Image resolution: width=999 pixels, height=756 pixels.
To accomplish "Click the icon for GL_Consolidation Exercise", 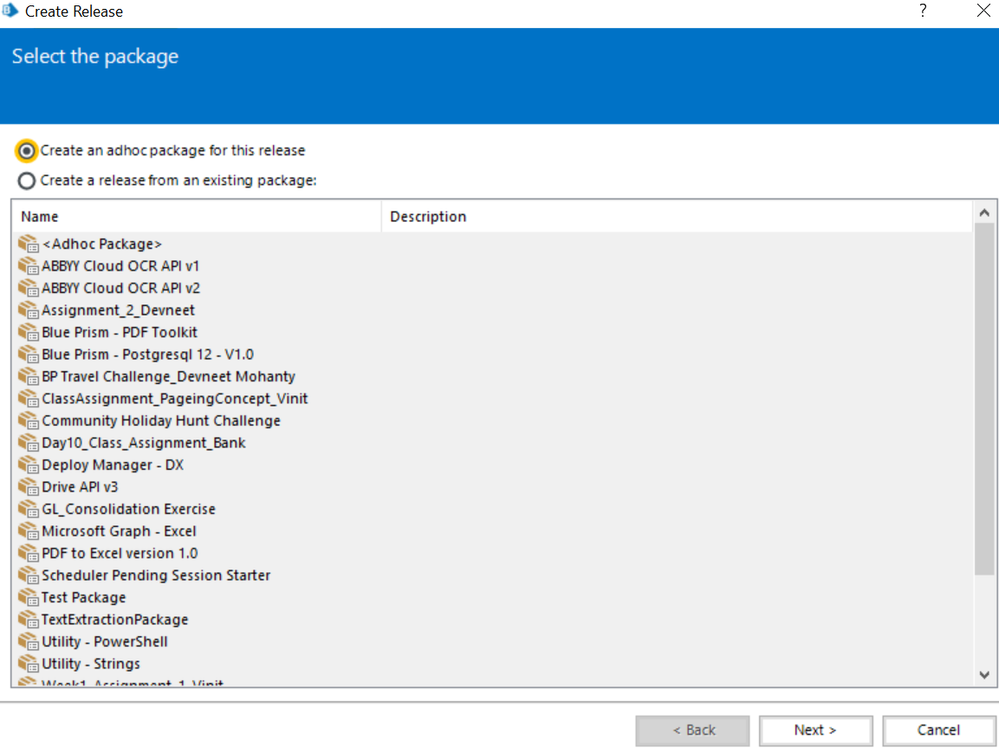I will point(29,509).
